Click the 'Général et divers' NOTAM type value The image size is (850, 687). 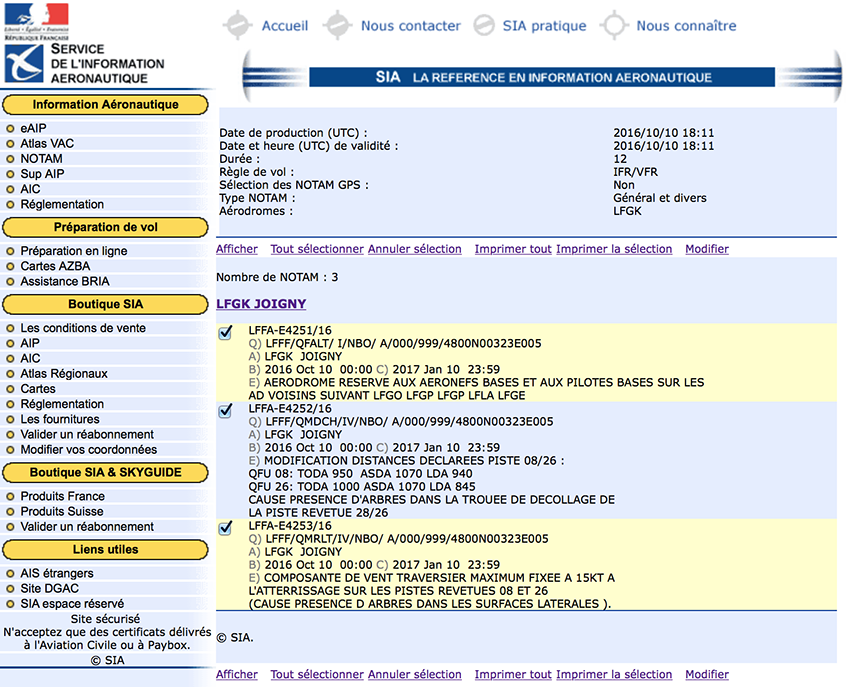click(x=660, y=198)
